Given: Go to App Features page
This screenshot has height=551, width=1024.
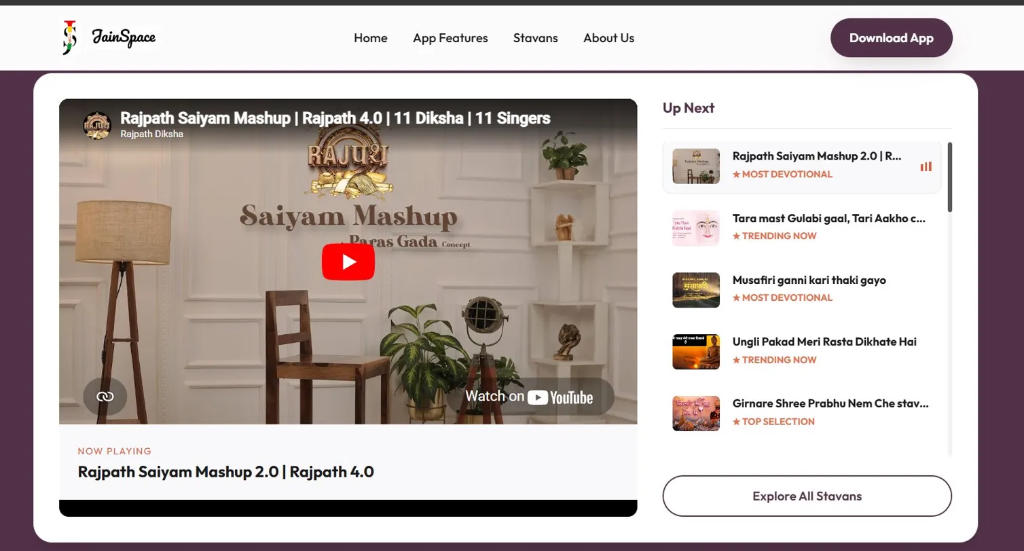Looking at the screenshot, I should pos(450,38).
